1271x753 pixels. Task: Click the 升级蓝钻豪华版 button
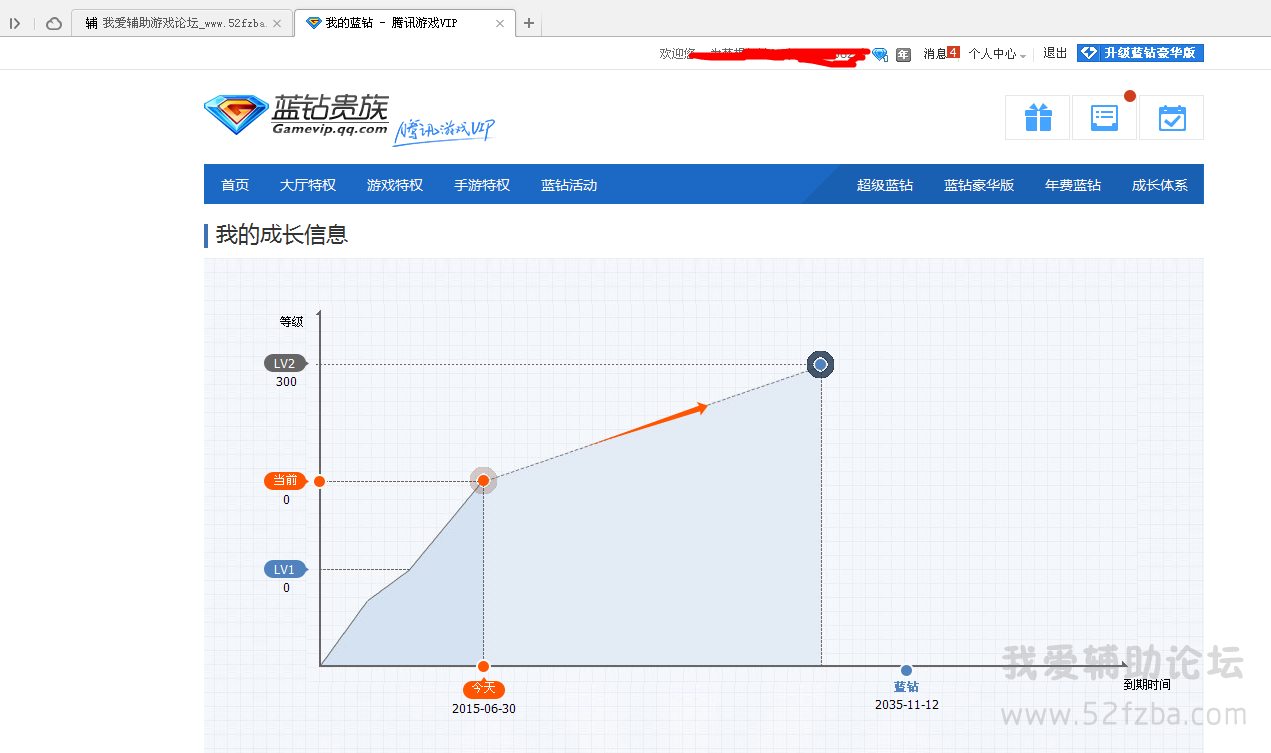[1140, 53]
